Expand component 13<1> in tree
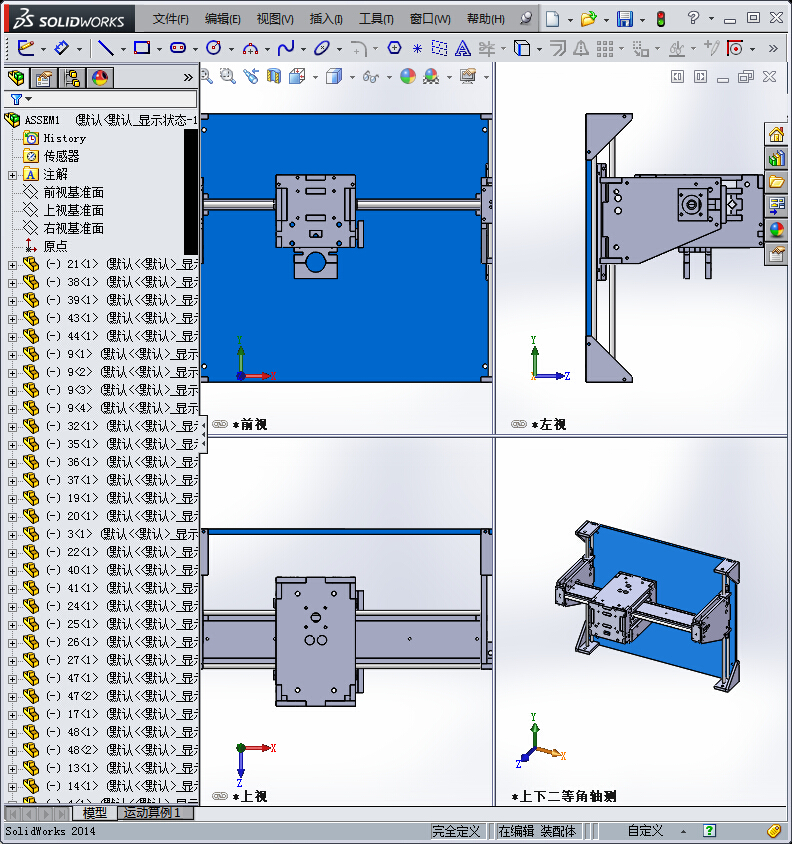Image resolution: width=792 pixels, height=844 pixels. click(x=12, y=769)
